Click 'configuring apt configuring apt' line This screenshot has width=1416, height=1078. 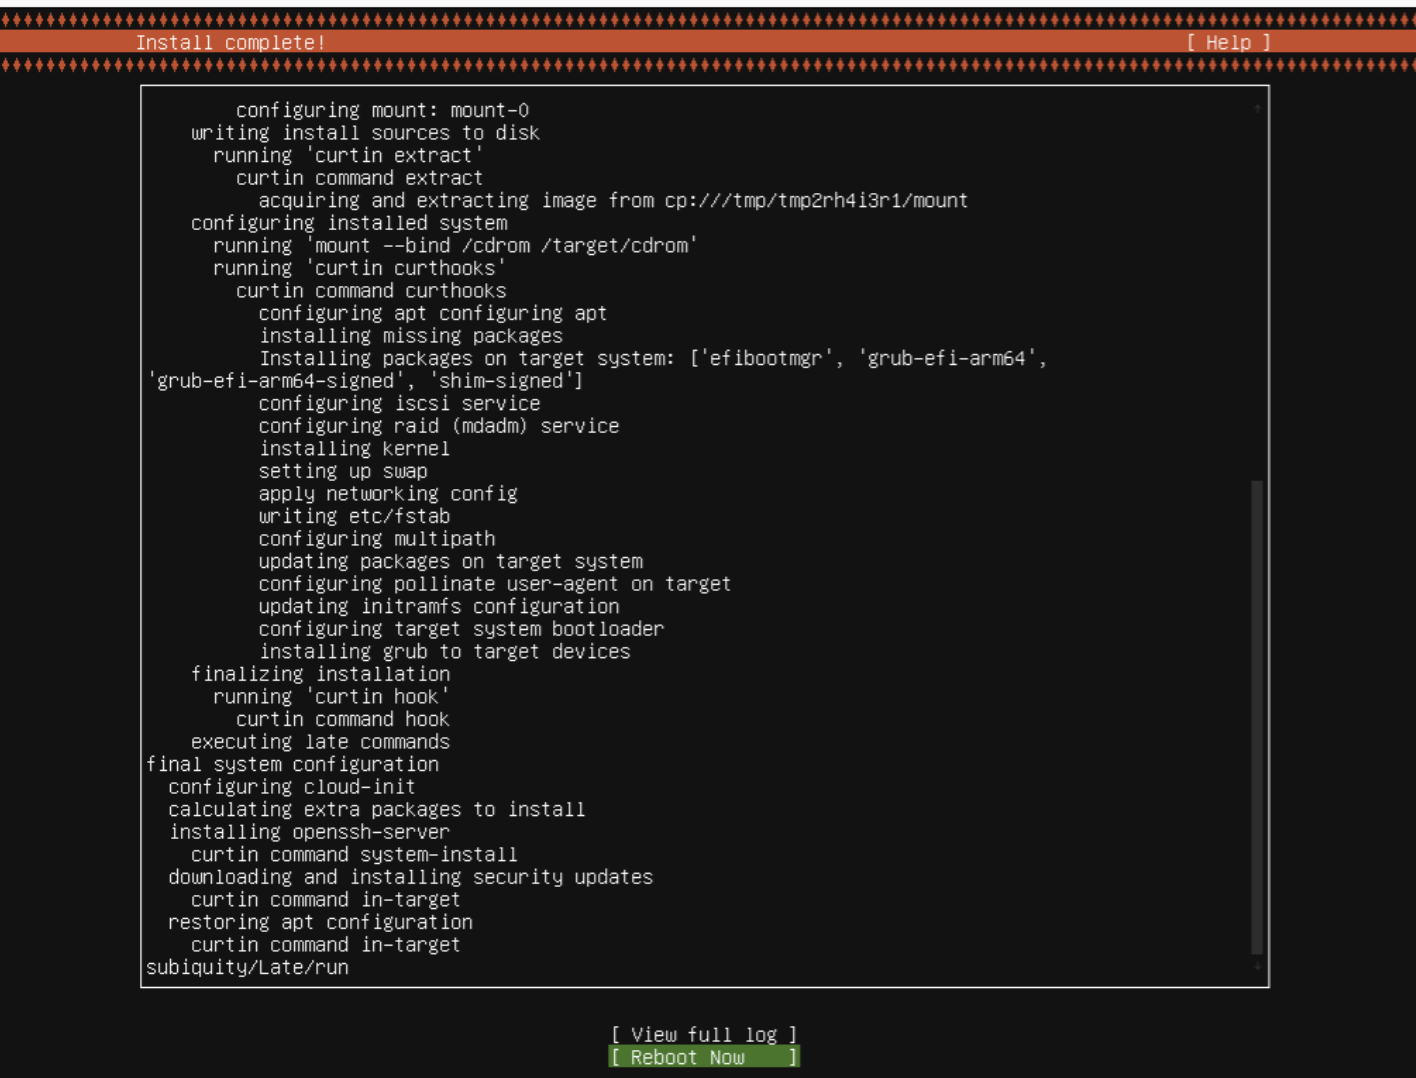pos(433,313)
